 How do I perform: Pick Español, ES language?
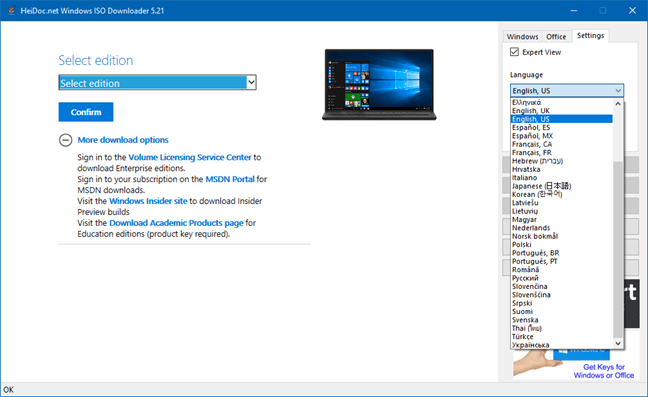pyautogui.click(x=561, y=128)
